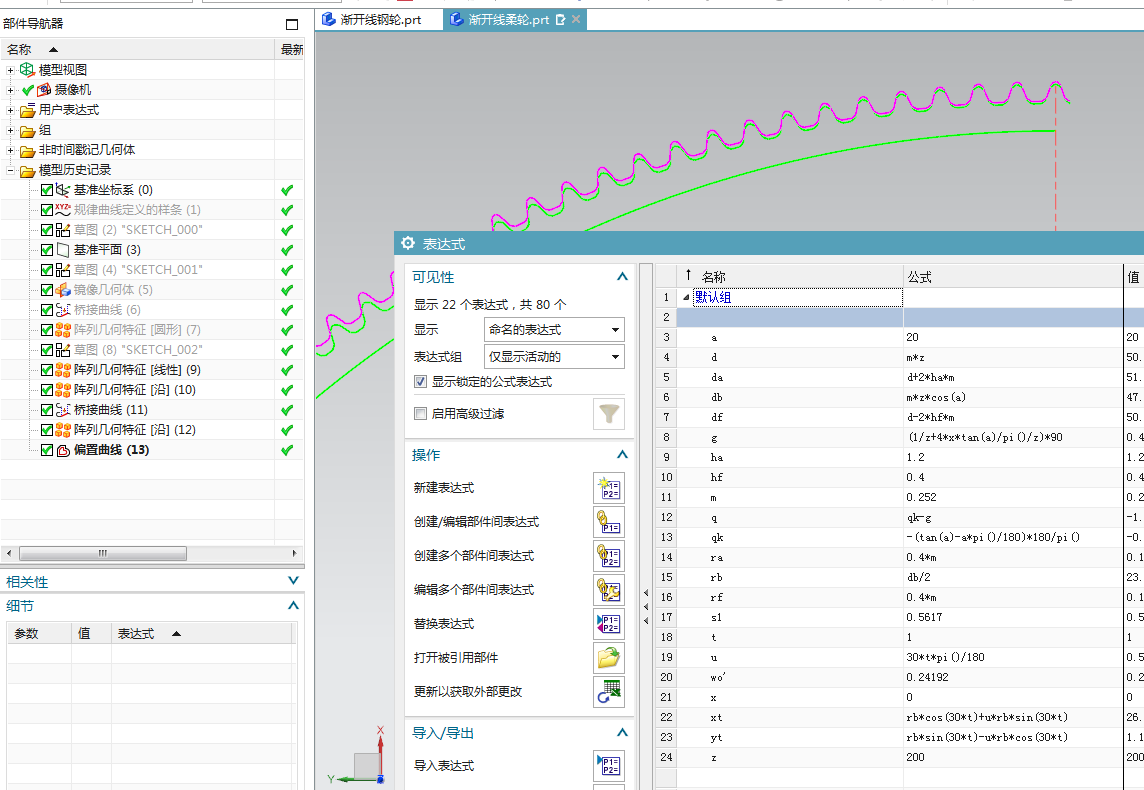Open the 打开被引用部件 folder icon

tap(608, 658)
